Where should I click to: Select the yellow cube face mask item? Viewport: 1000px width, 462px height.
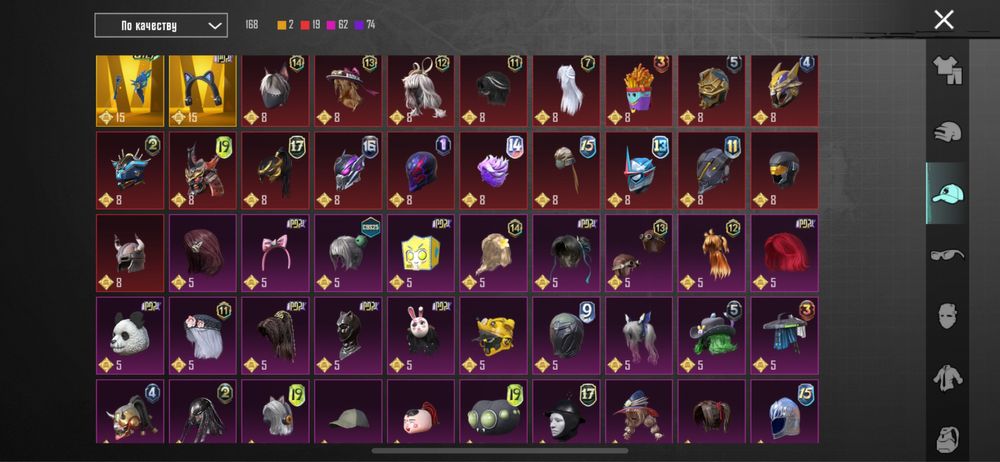pyautogui.click(x=421, y=253)
